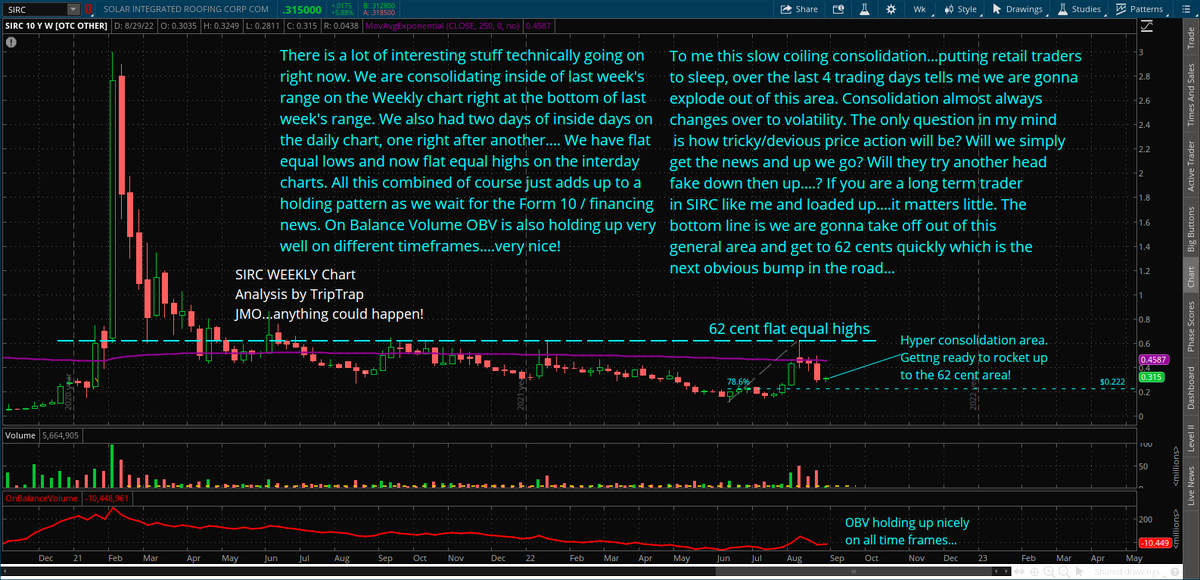Open the chart snapshot info icon
Viewport: 1200px width, 580px height.
pyautogui.click(x=836, y=9)
